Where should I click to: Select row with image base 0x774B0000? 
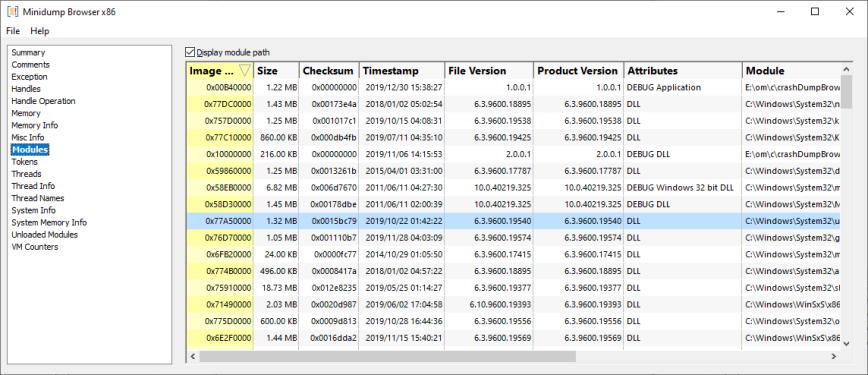point(514,271)
